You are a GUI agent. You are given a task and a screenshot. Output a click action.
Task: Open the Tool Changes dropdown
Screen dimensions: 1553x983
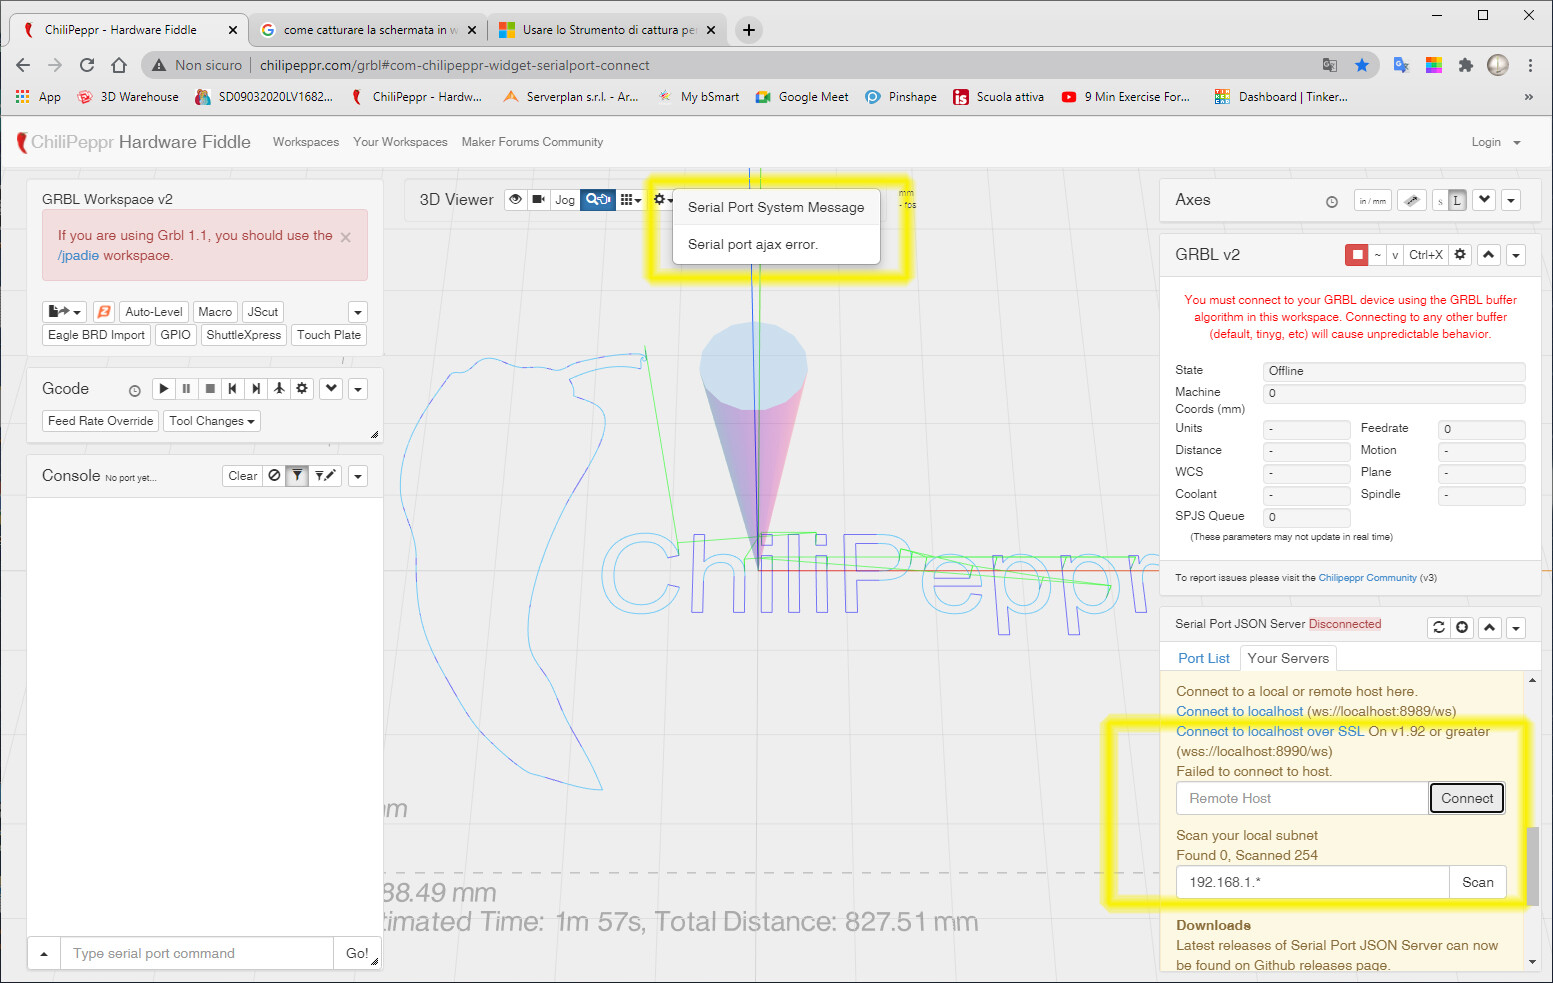pos(212,421)
